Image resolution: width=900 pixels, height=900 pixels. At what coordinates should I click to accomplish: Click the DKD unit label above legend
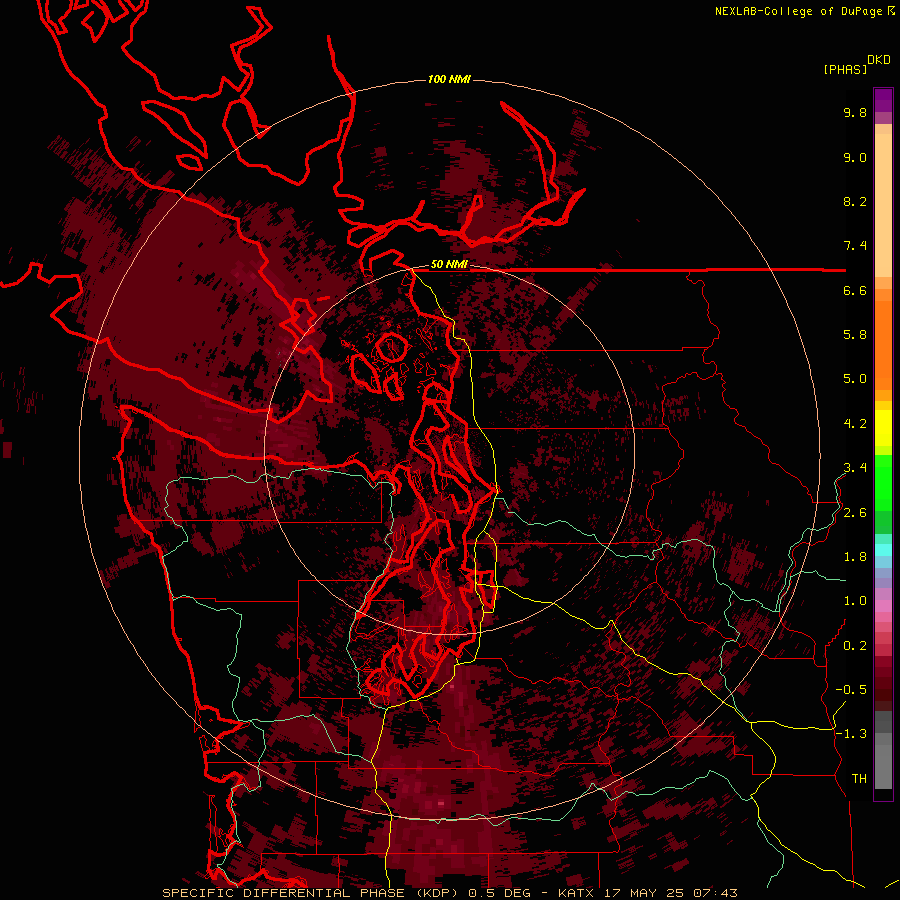click(879, 60)
